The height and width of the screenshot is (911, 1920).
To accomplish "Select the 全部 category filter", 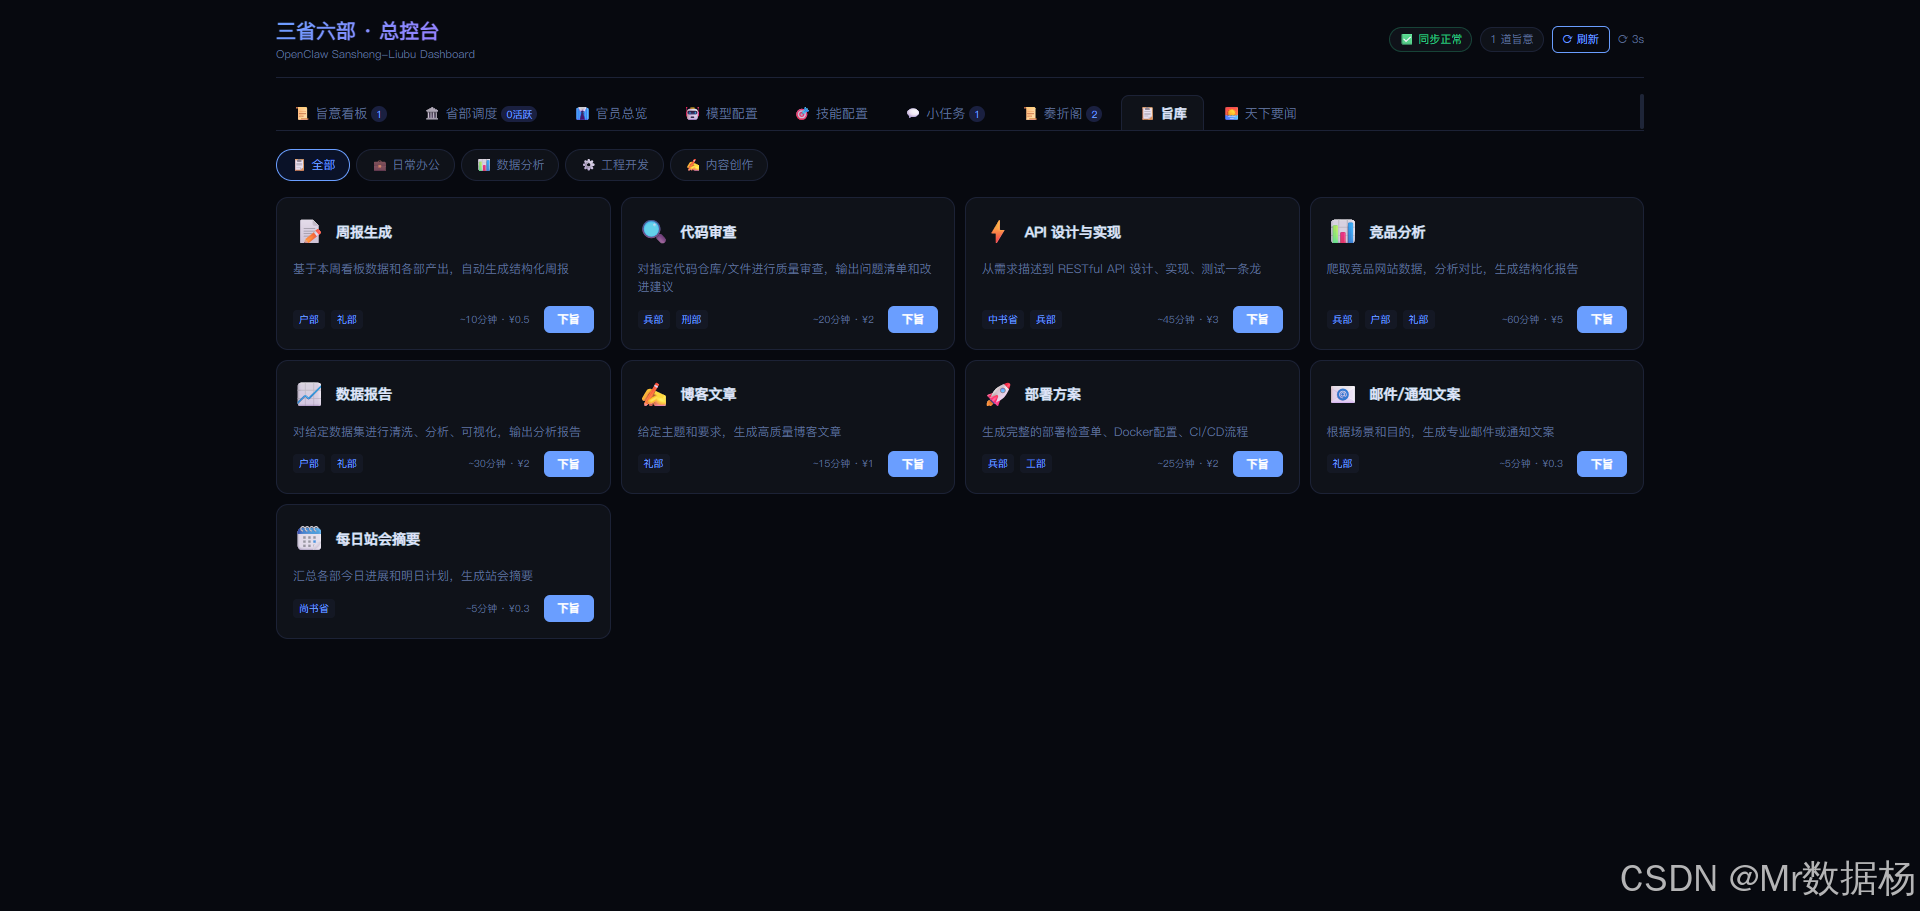I will pos(313,165).
